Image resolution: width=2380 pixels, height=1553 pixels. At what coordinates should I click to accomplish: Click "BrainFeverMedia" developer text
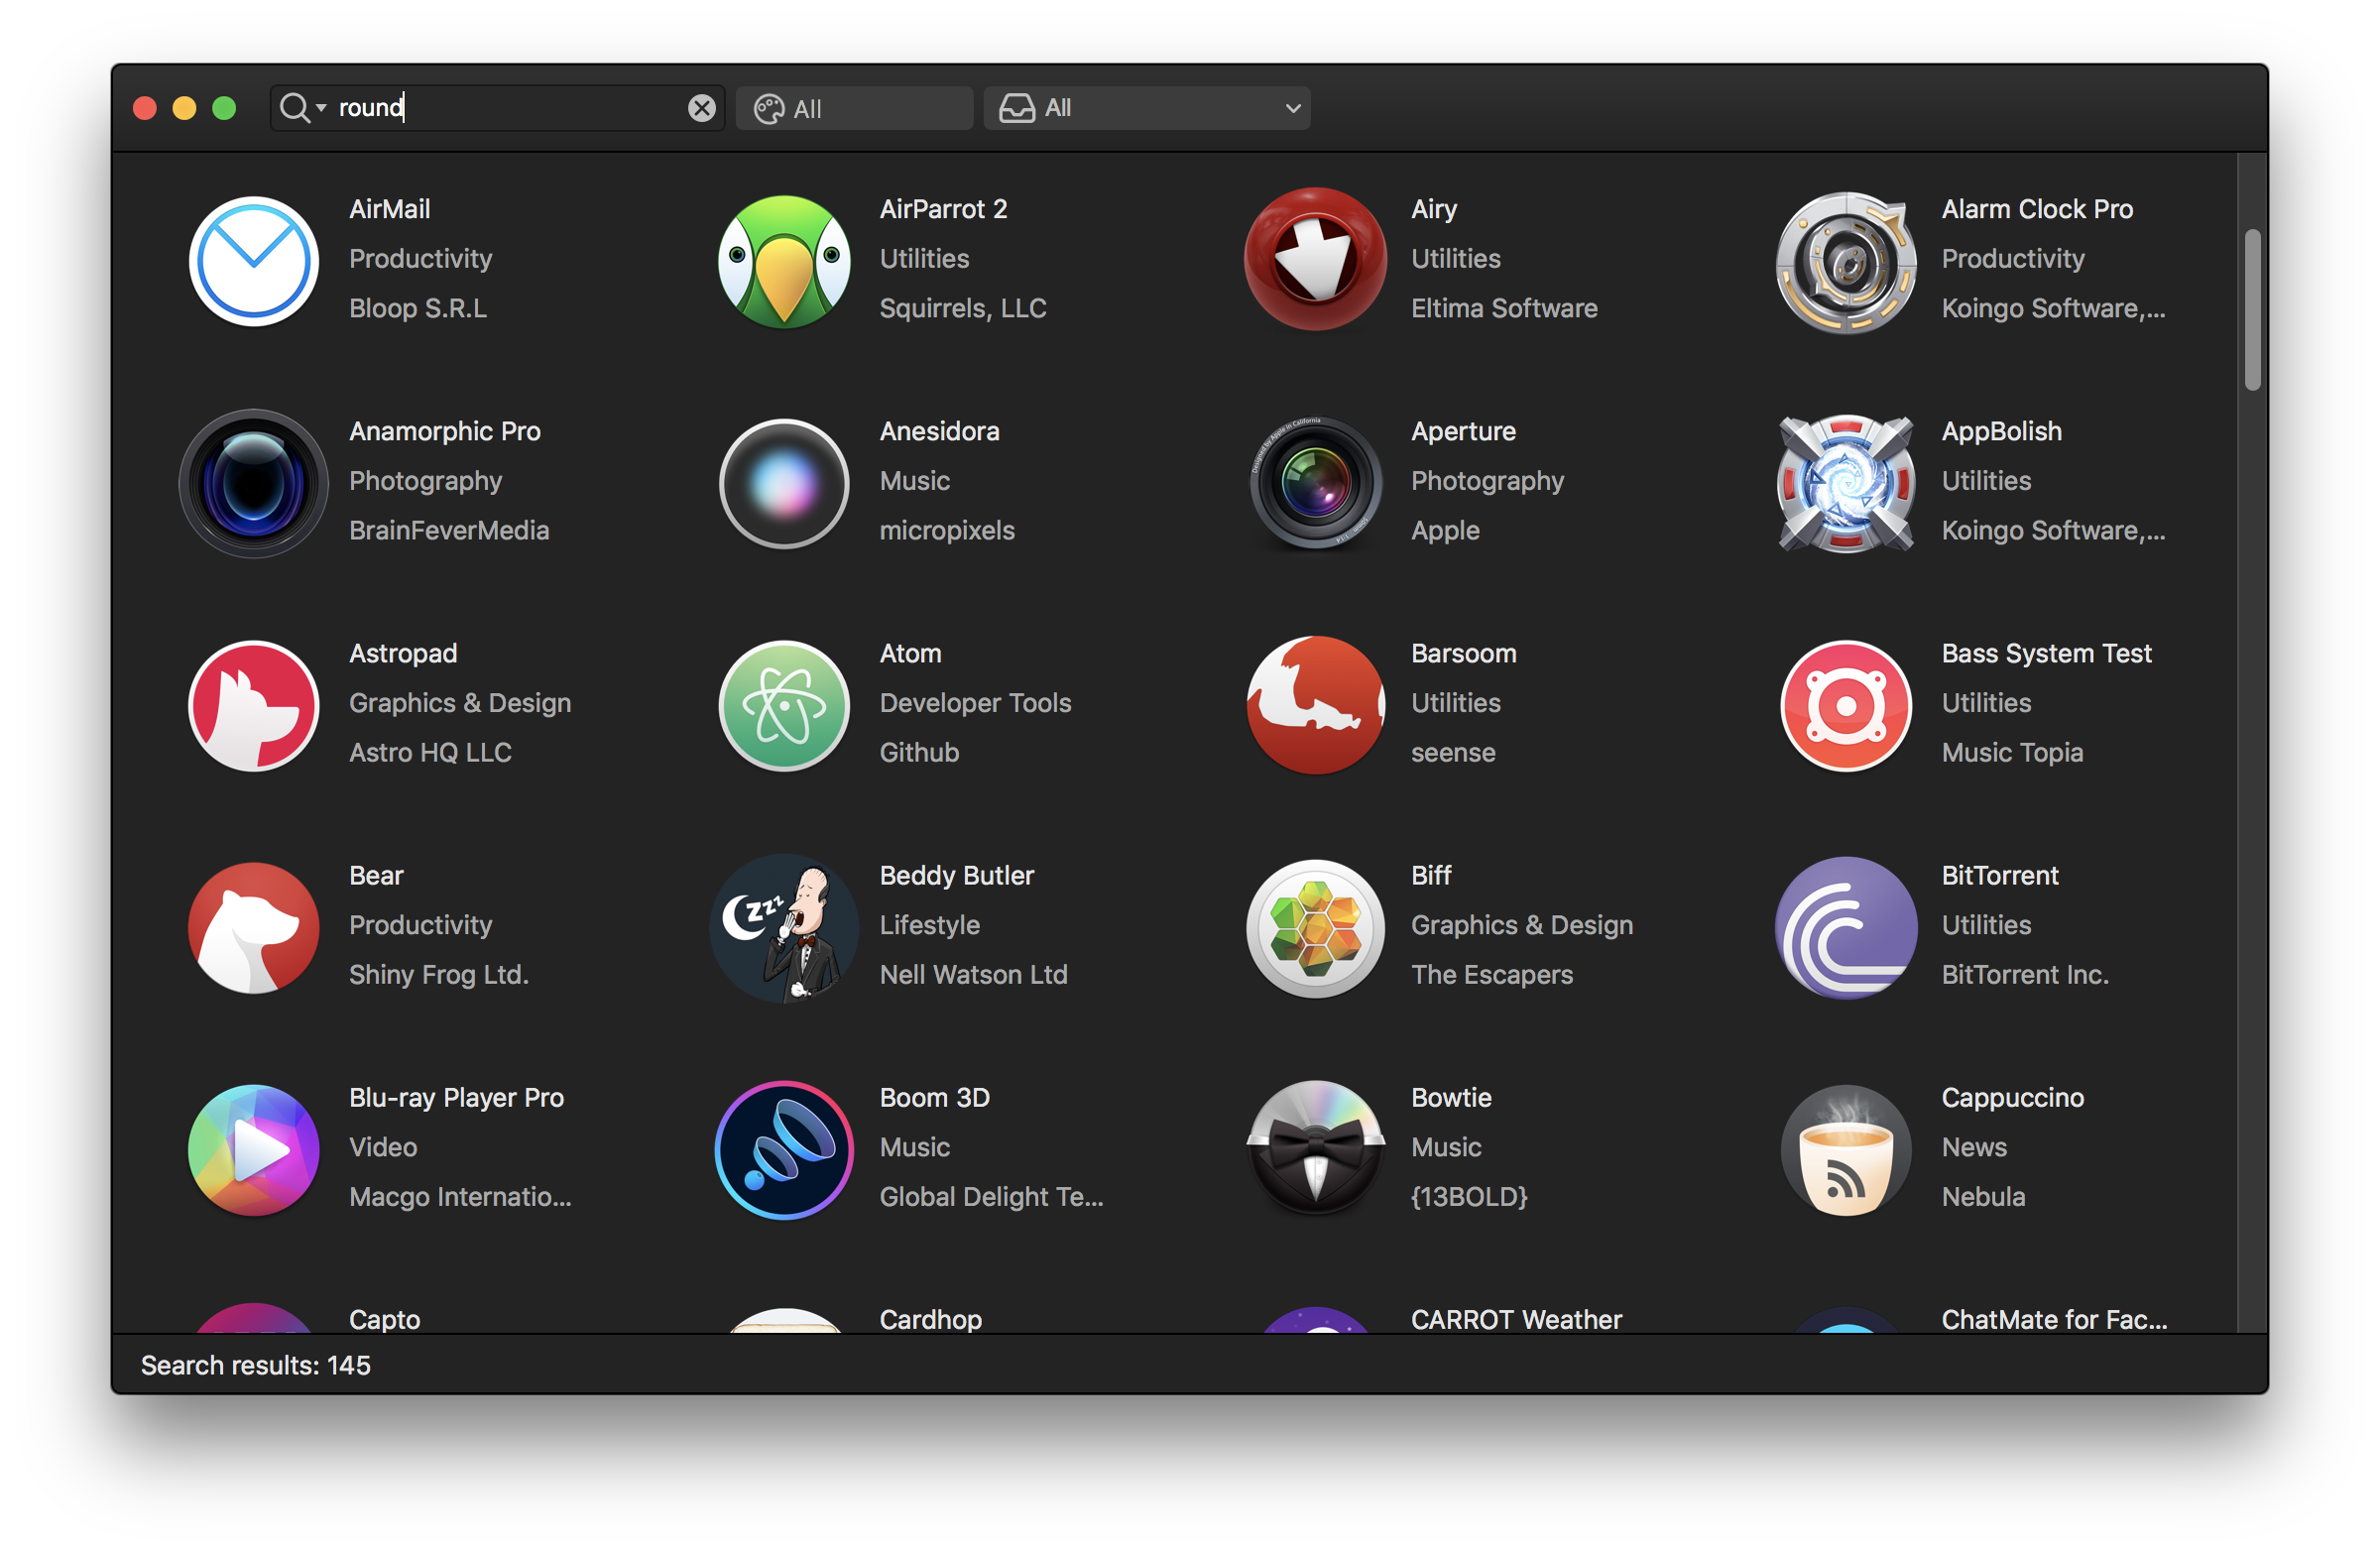coord(449,530)
